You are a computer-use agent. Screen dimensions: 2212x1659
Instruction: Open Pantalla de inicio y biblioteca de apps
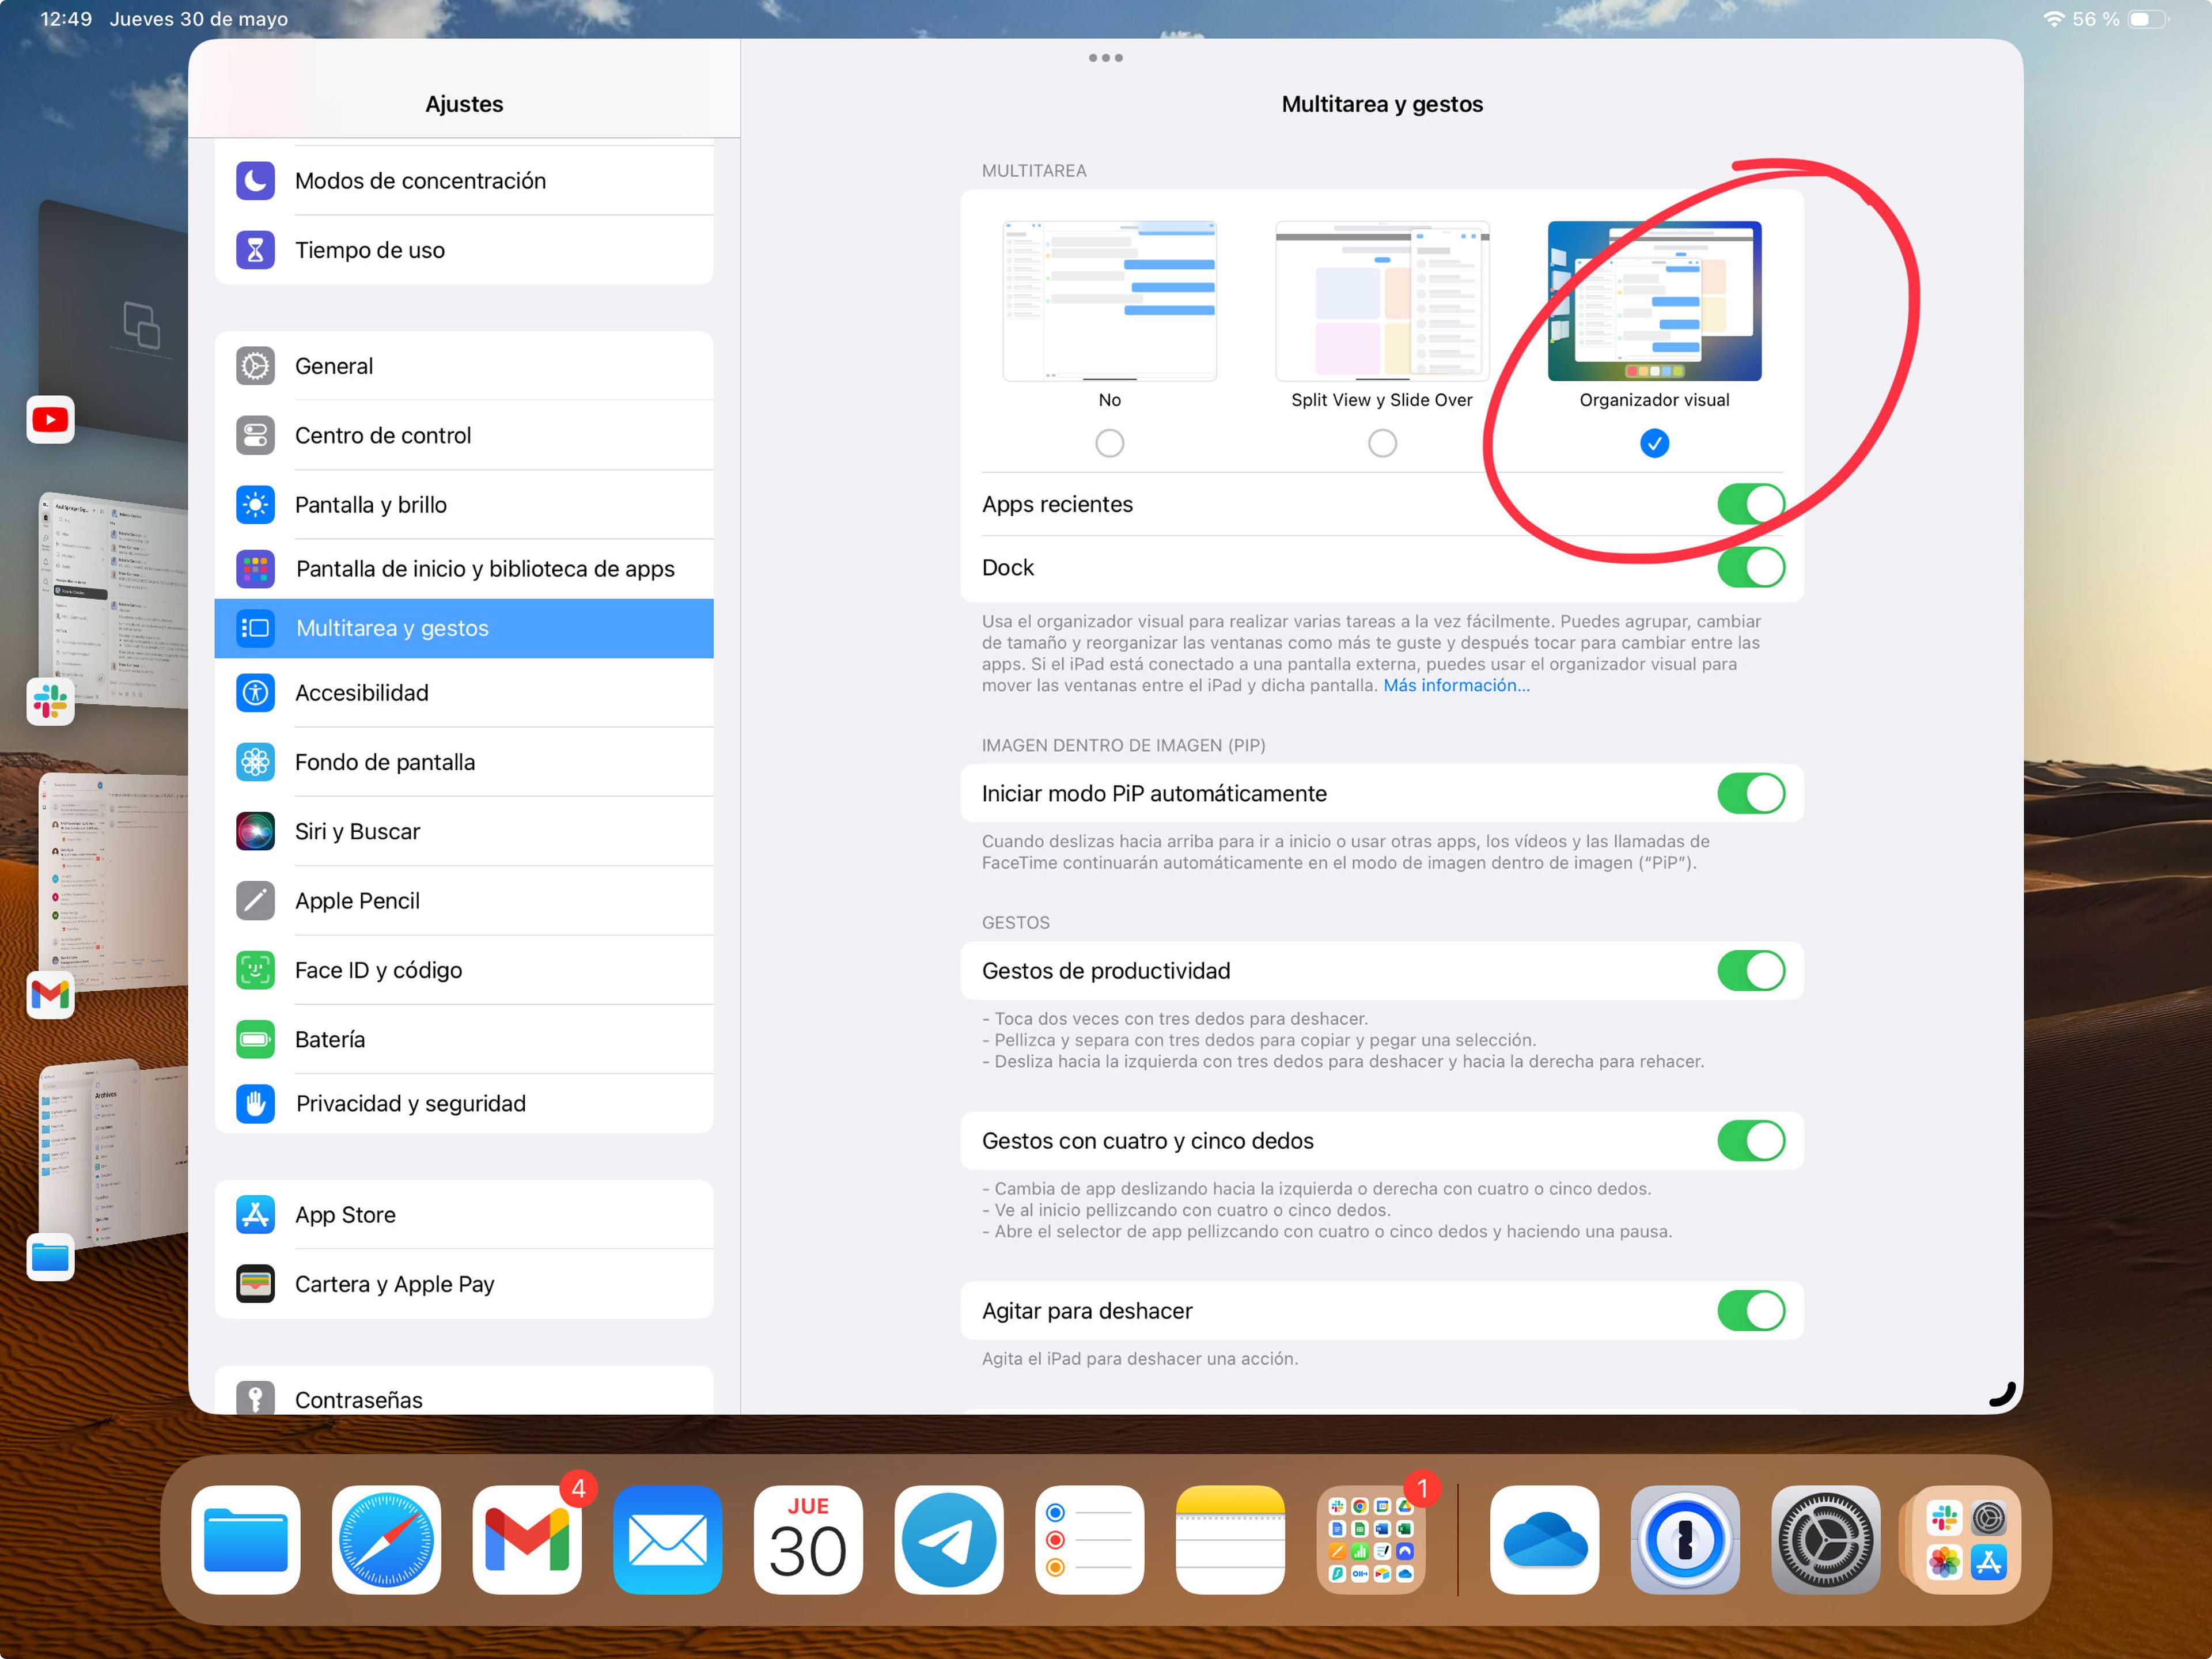[464, 568]
